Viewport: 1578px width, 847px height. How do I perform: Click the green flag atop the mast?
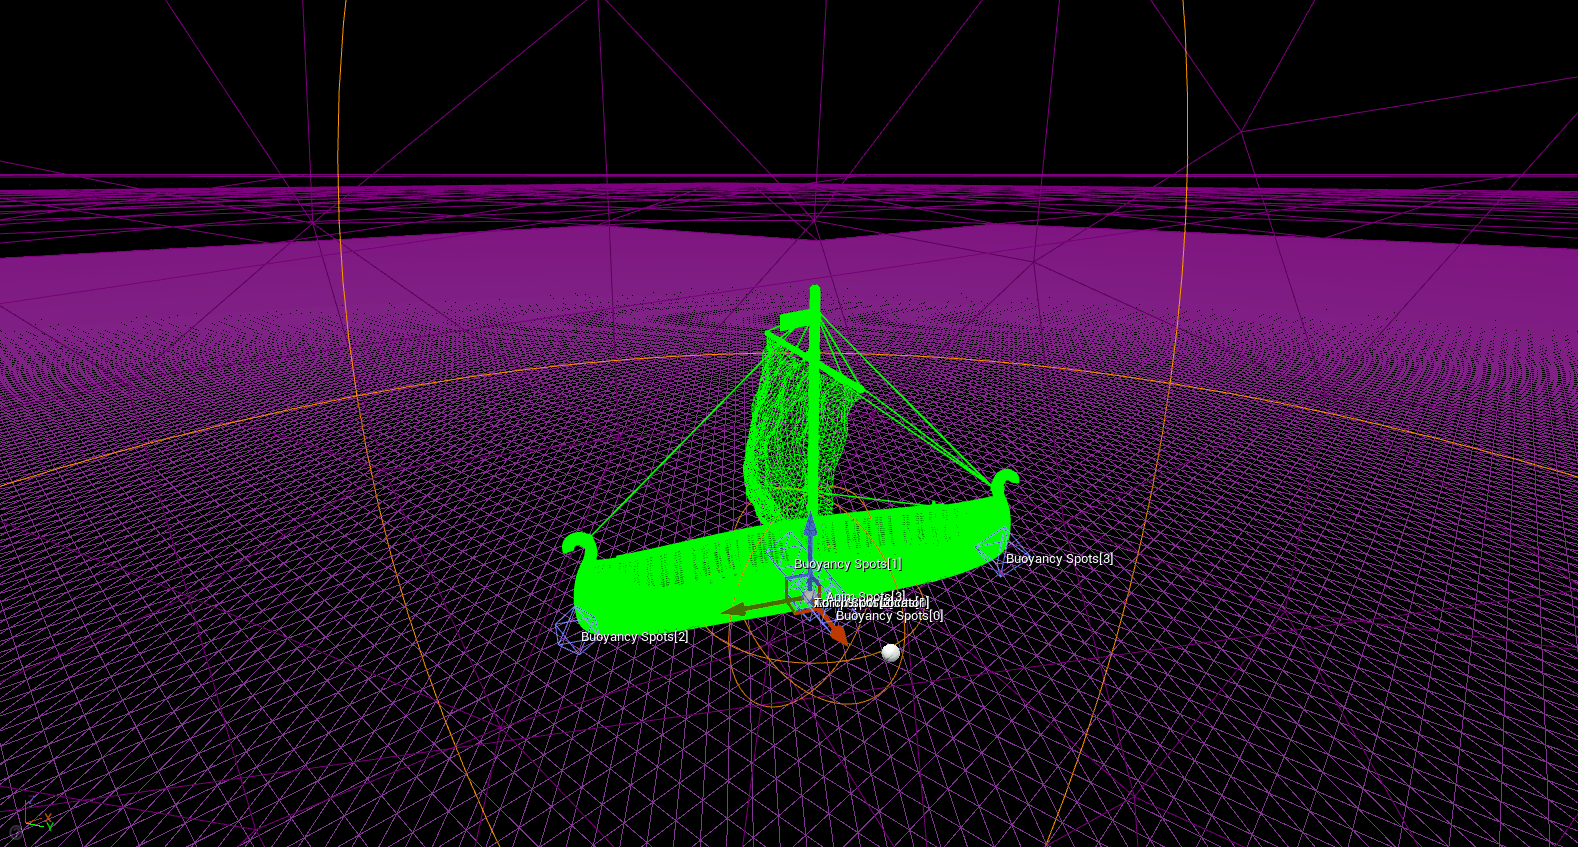pyautogui.click(x=796, y=319)
